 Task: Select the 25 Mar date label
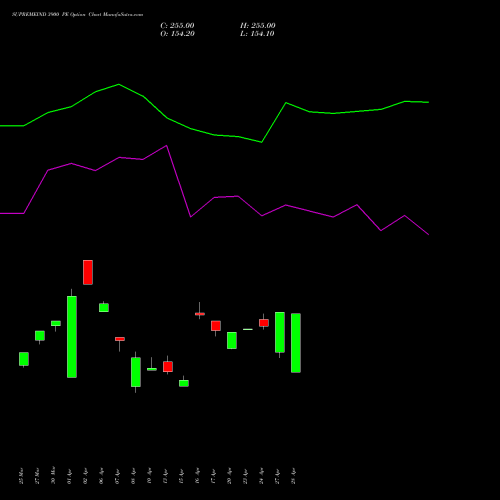click(x=22, y=476)
